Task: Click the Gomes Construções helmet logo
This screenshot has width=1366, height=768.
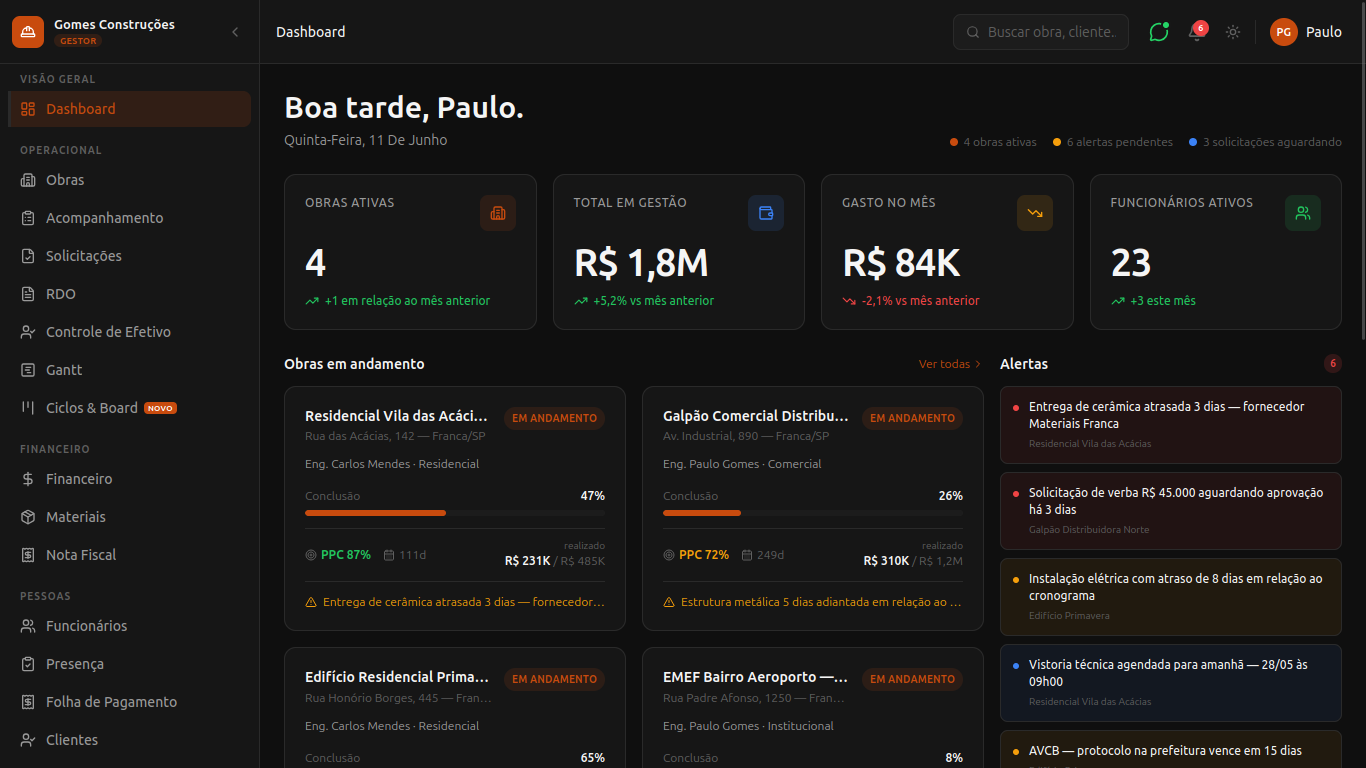Action: tap(28, 32)
